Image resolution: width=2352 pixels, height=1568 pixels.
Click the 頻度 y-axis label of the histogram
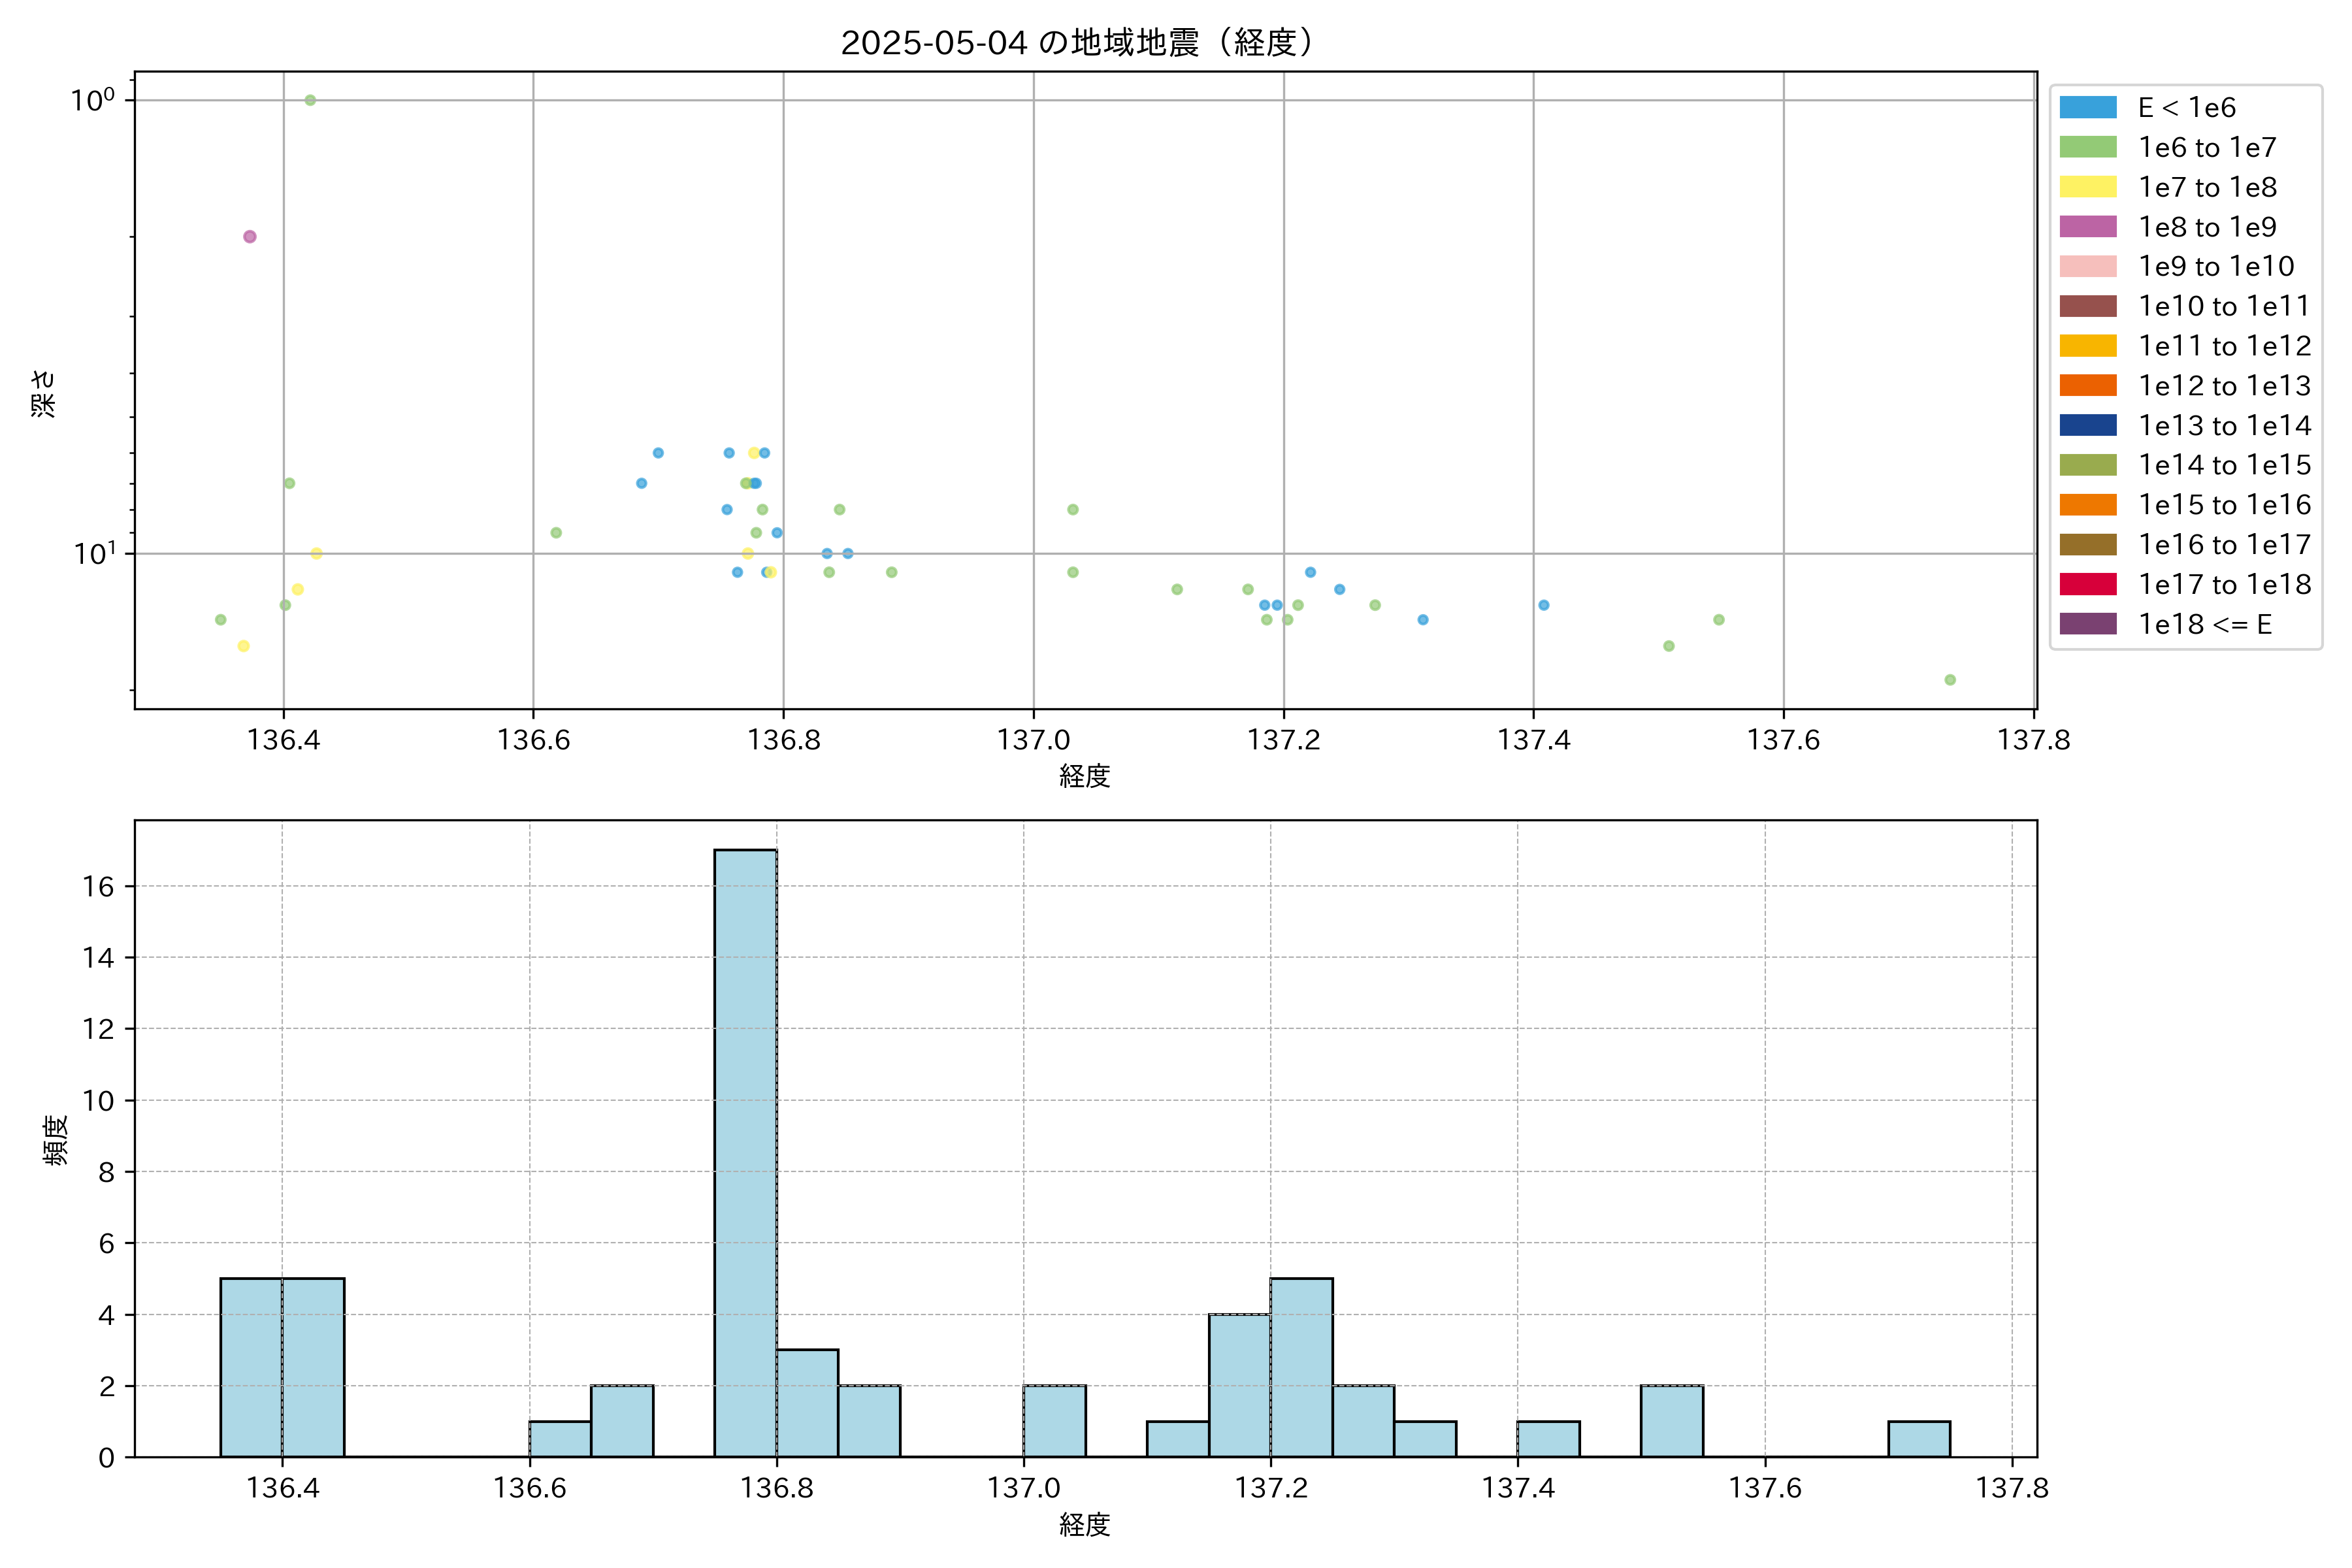pyautogui.click(x=56, y=1139)
